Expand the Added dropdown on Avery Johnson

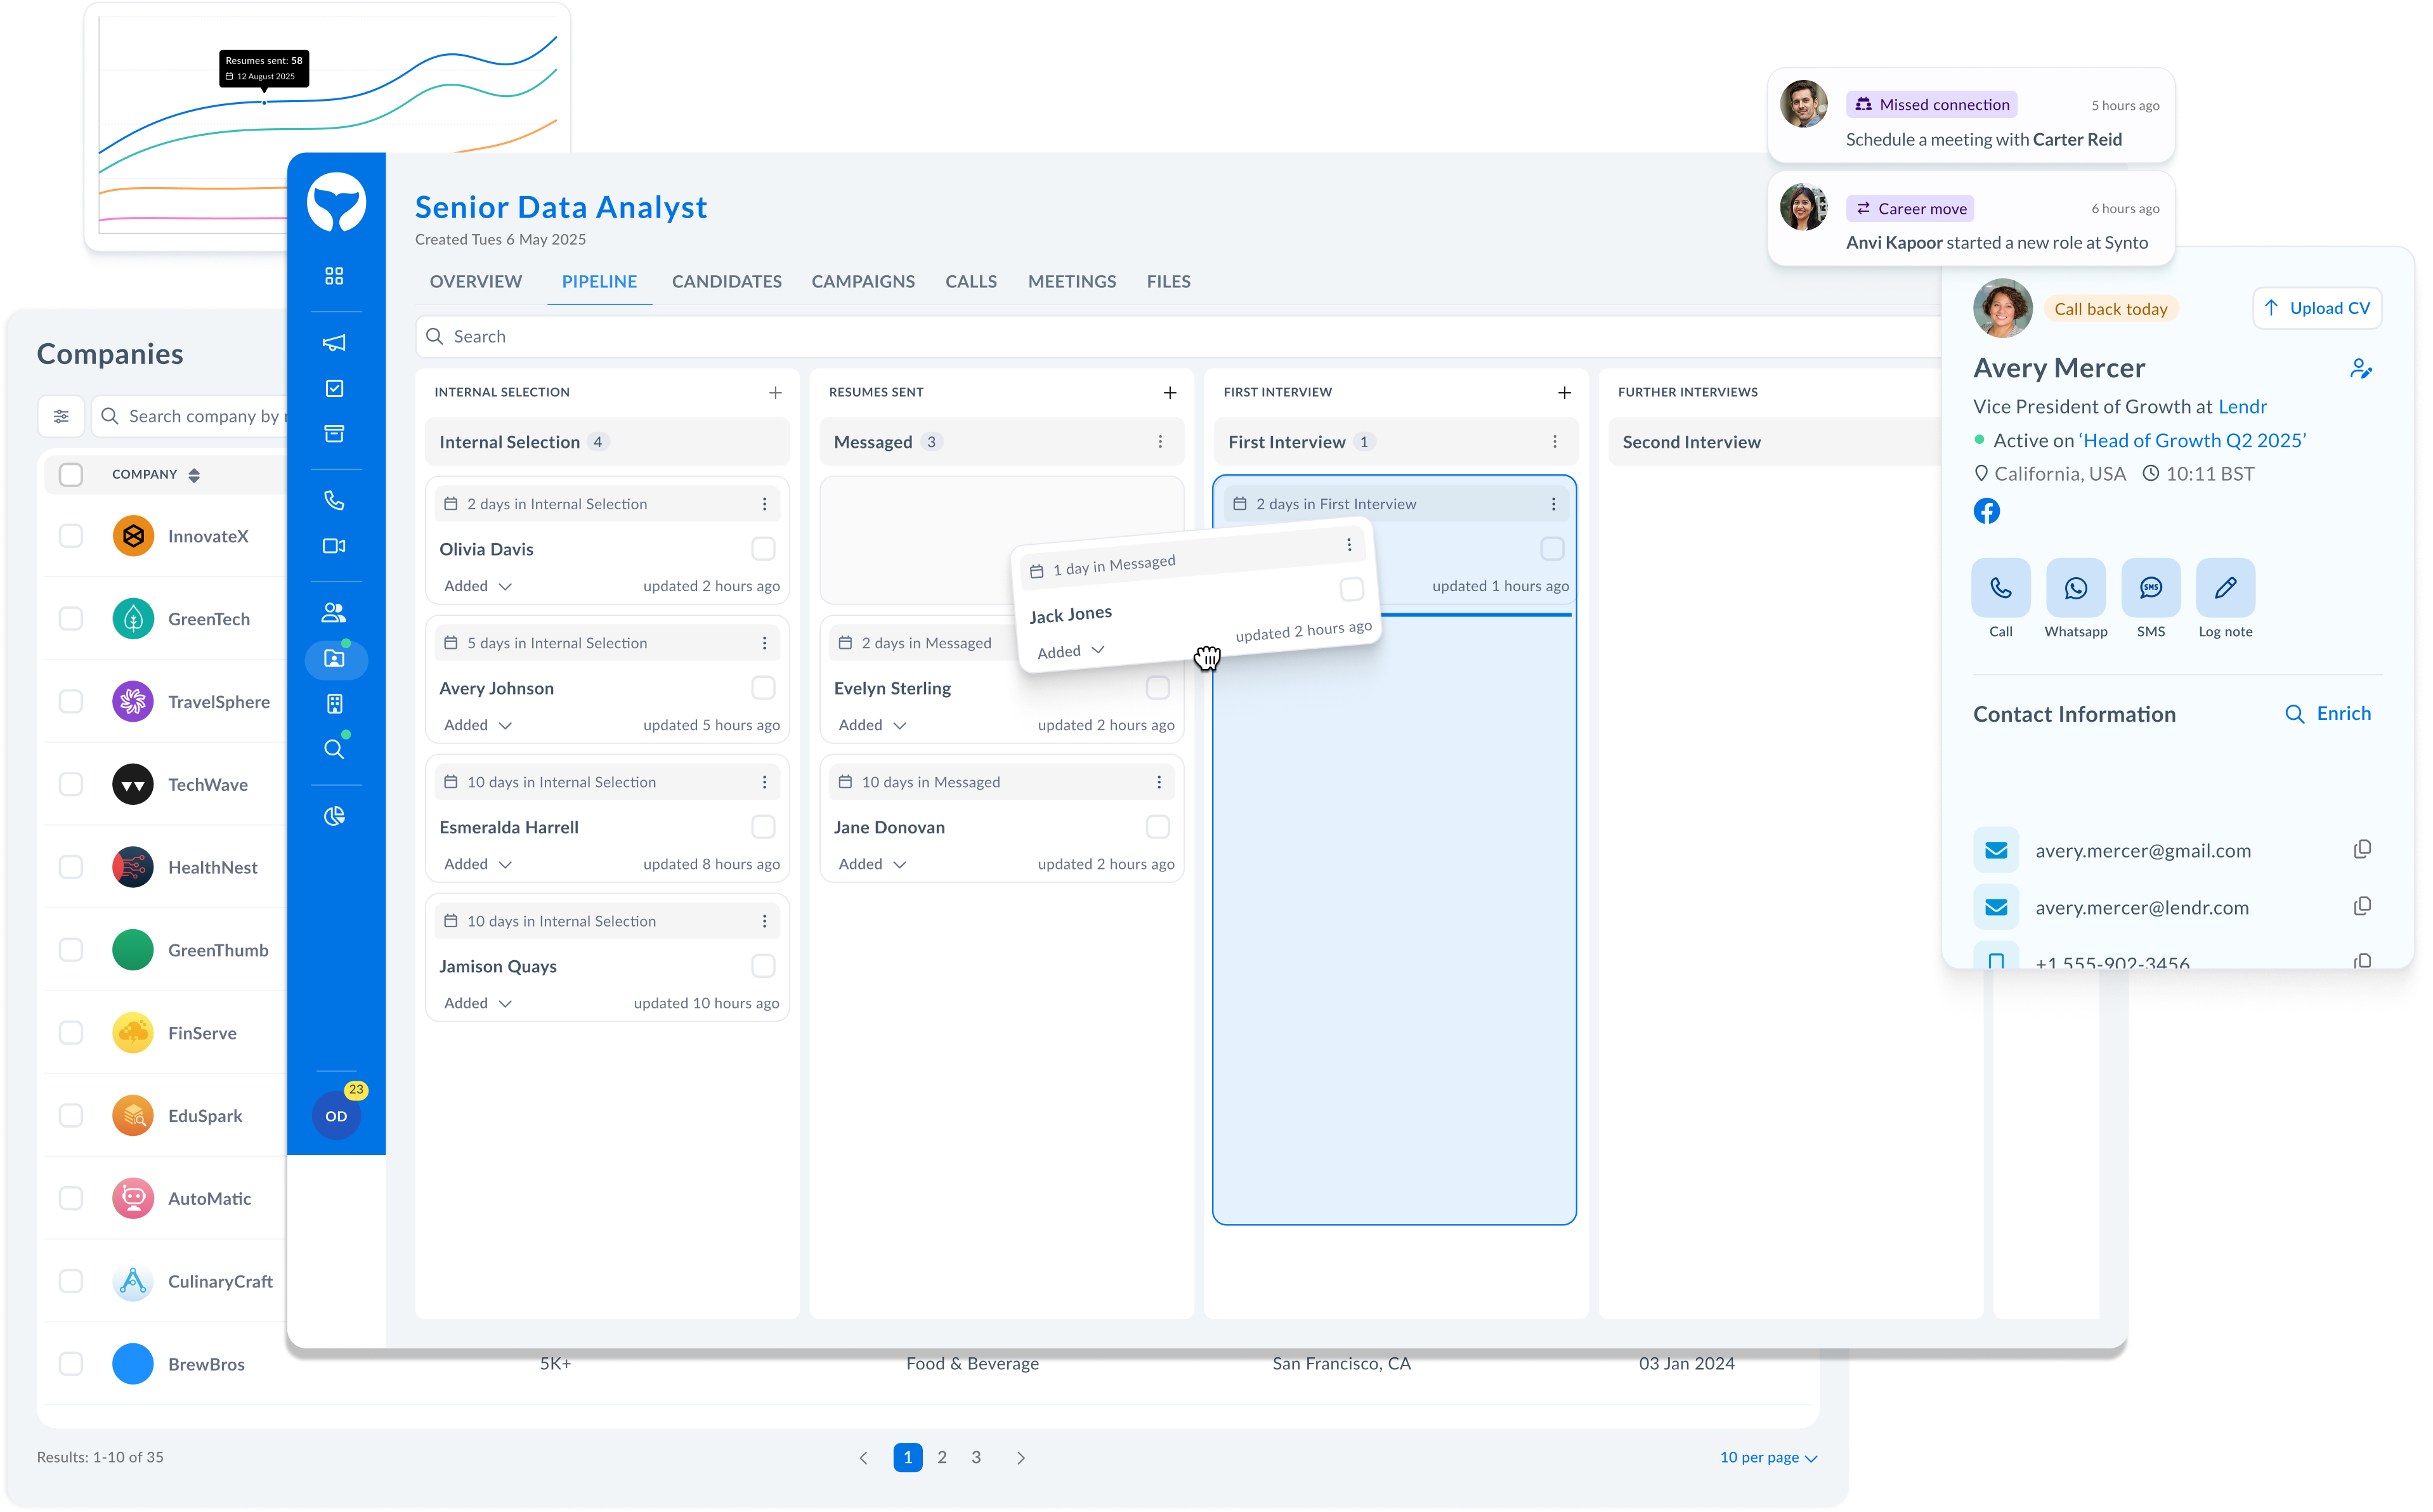coord(505,725)
